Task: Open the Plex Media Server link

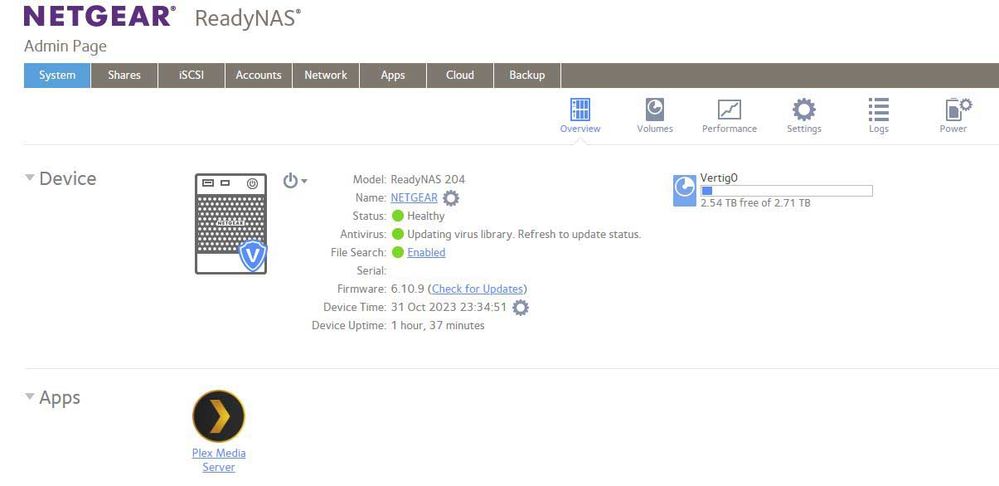Action: click(x=219, y=460)
